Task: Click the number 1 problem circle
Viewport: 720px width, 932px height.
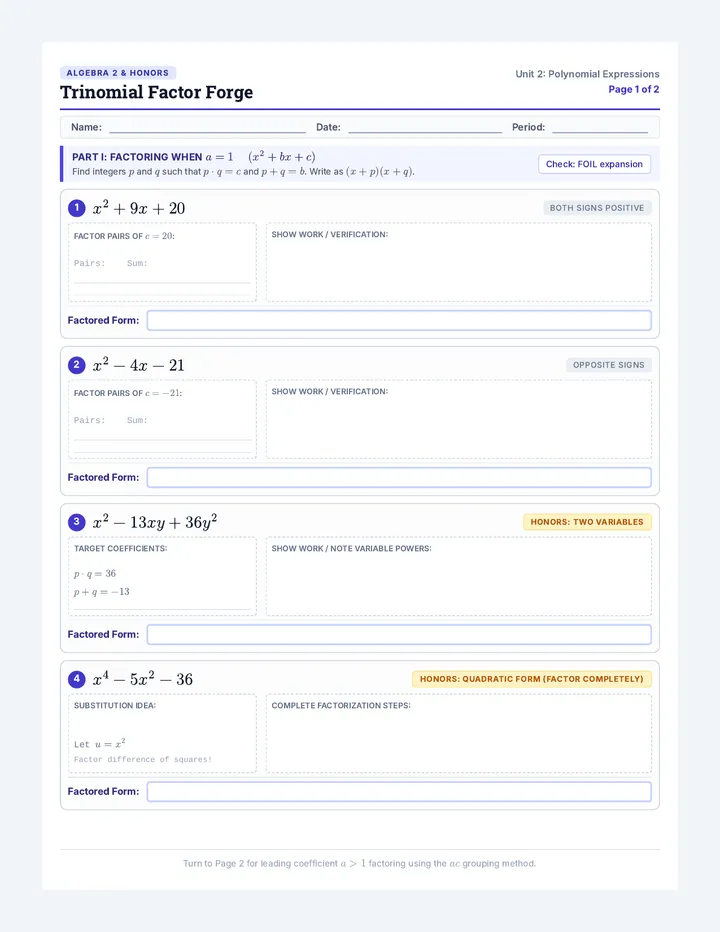Action: [77, 208]
